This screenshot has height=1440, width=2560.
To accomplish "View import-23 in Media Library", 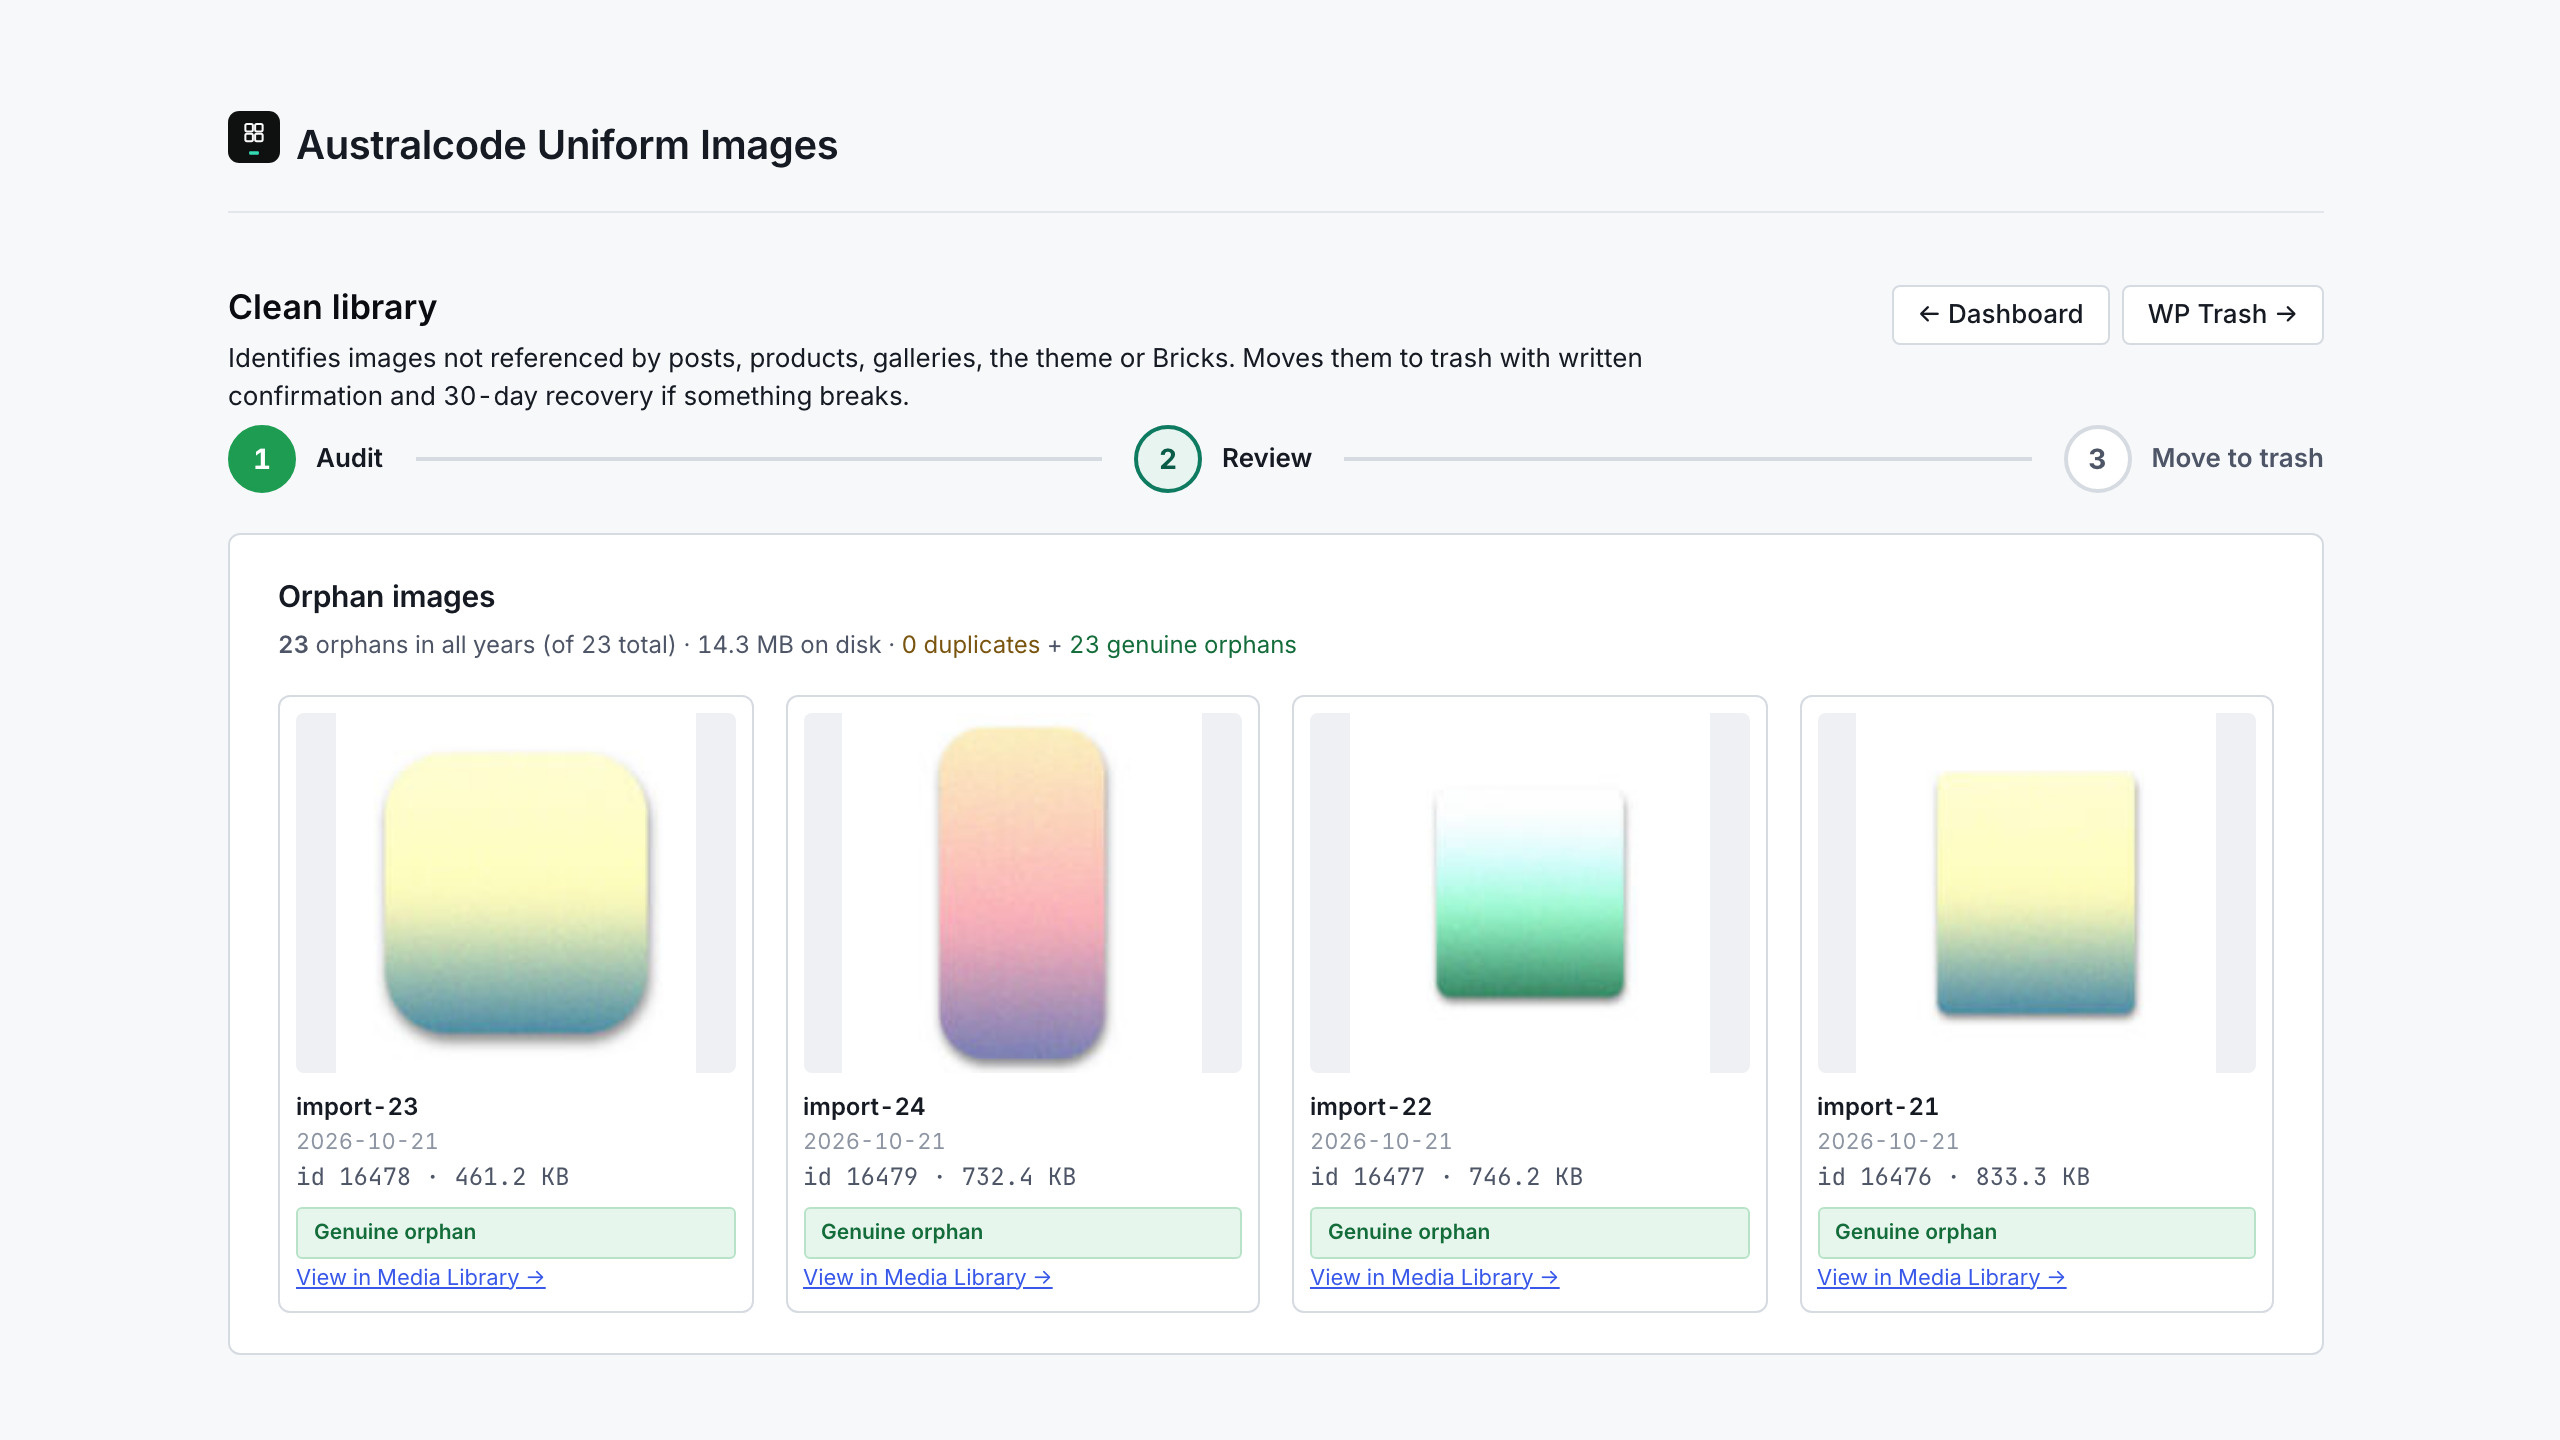I will tap(420, 1277).
